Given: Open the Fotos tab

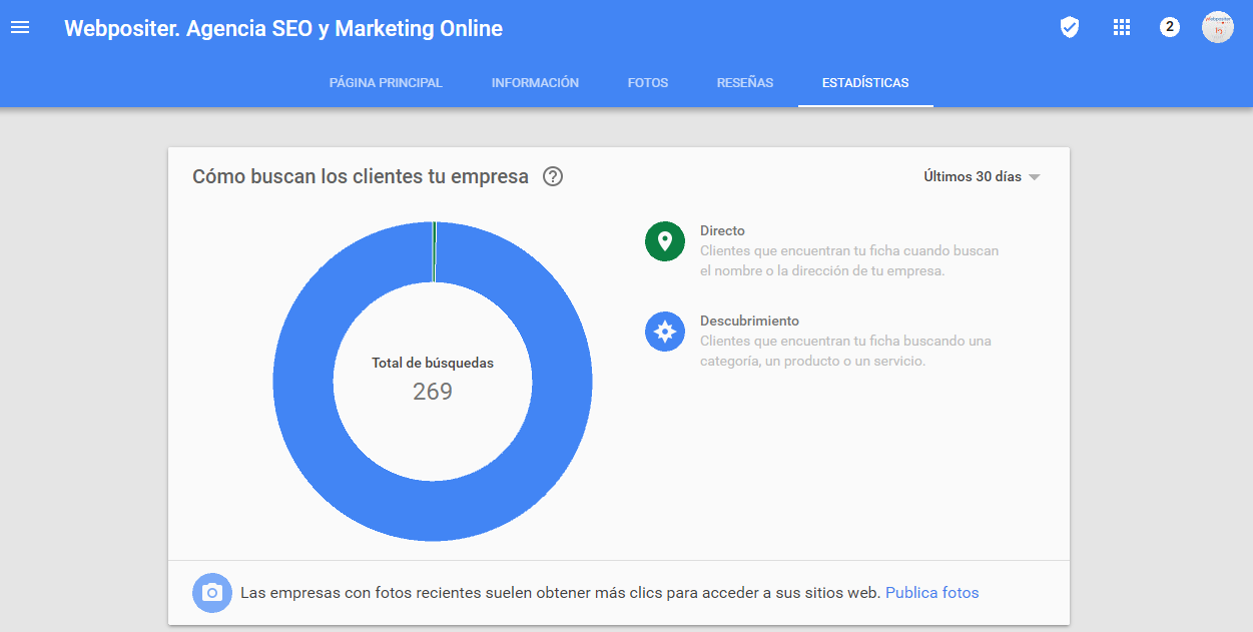Looking at the screenshot, I should (x=647, y=83).
